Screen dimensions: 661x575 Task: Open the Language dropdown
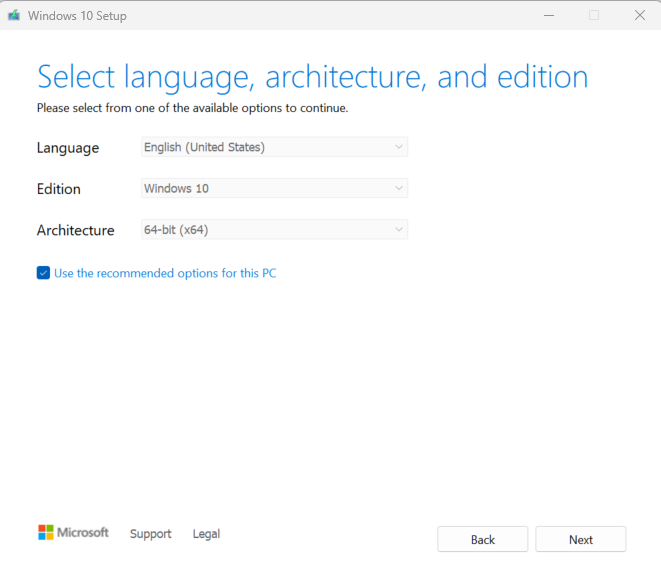pos(274,147)
